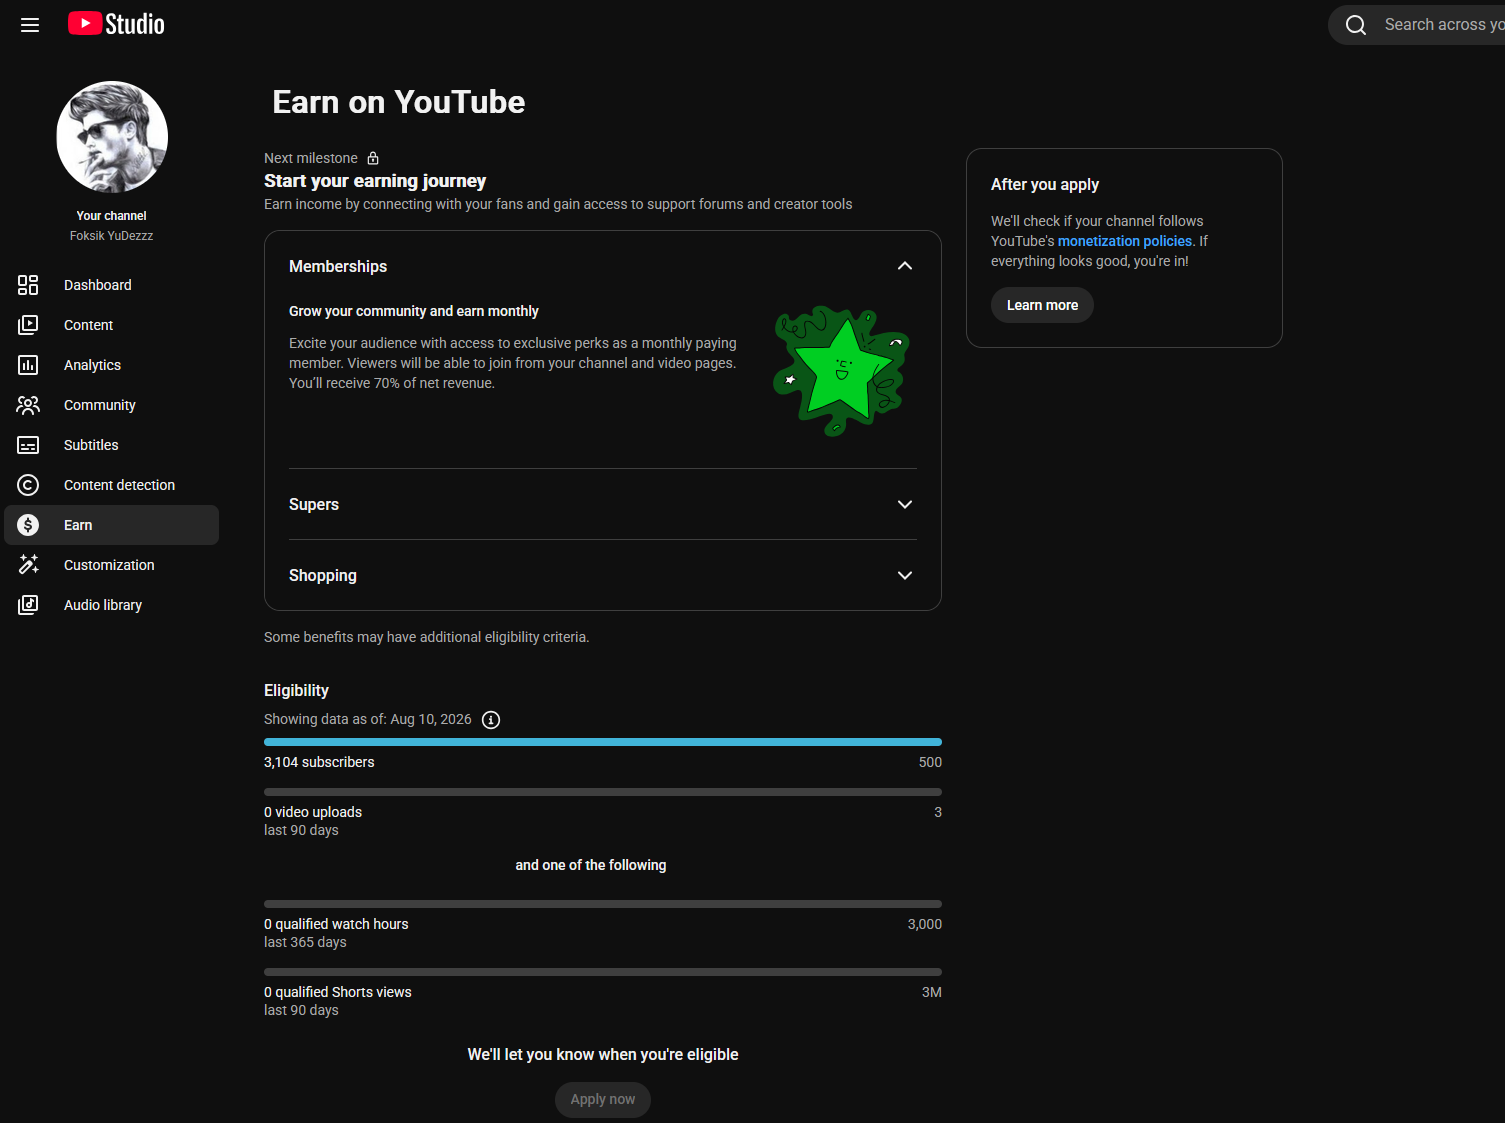This screenshot has width=1505, height=1123.
Task: Click the Audio library music icon
Action: pos(28,605)
